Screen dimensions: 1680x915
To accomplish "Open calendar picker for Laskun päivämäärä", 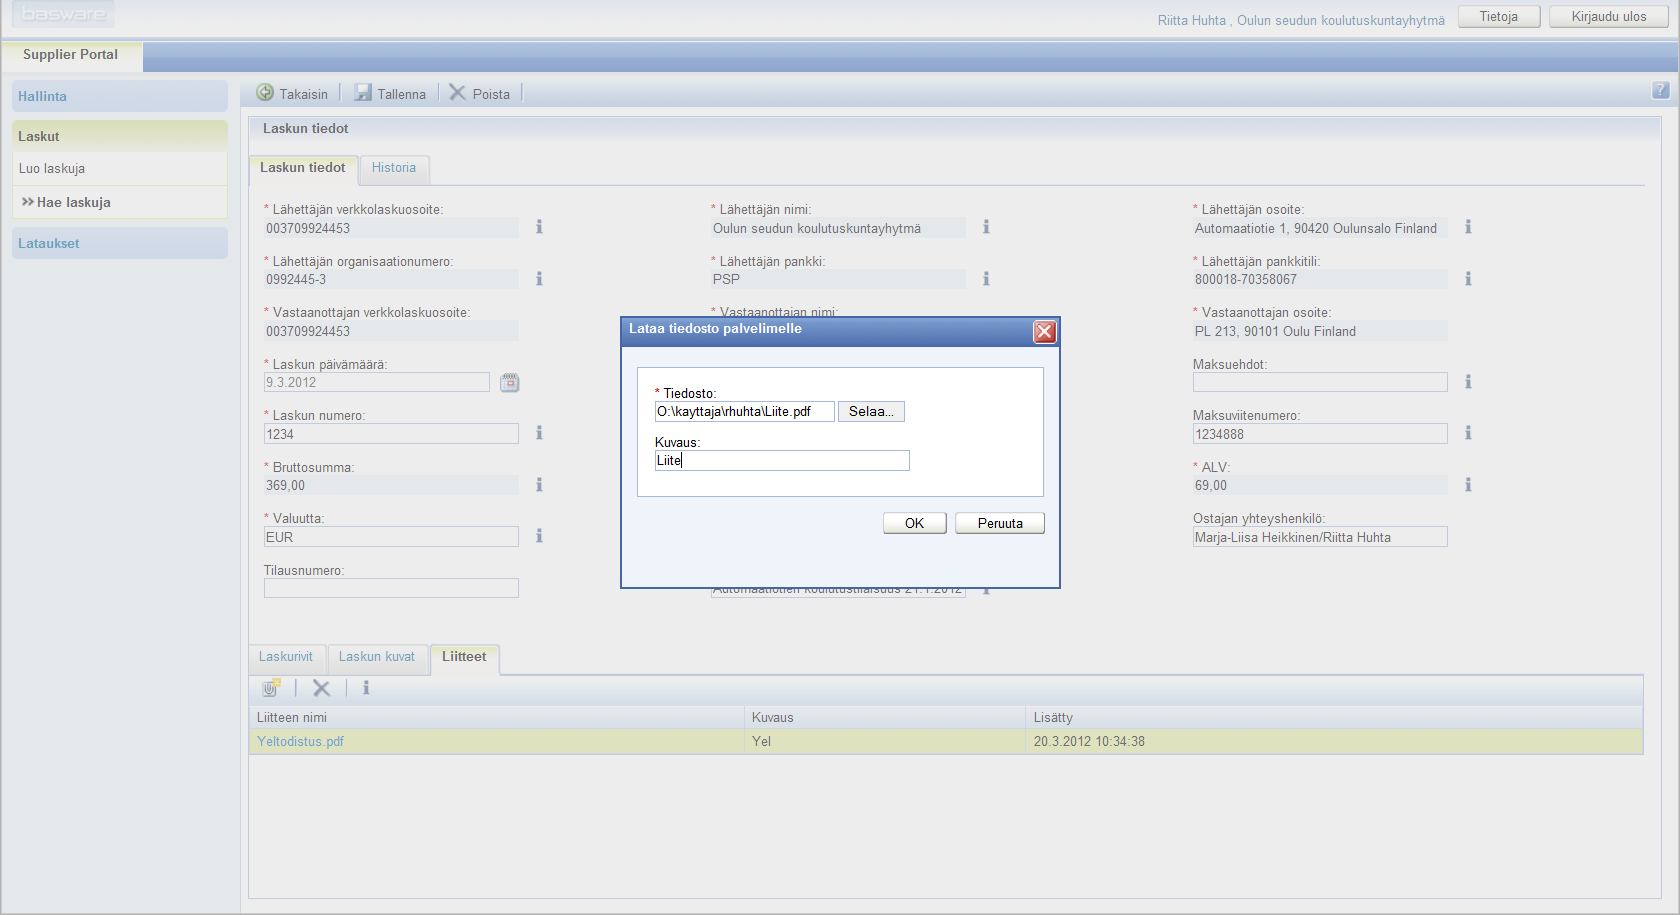I will pos(510,382).
